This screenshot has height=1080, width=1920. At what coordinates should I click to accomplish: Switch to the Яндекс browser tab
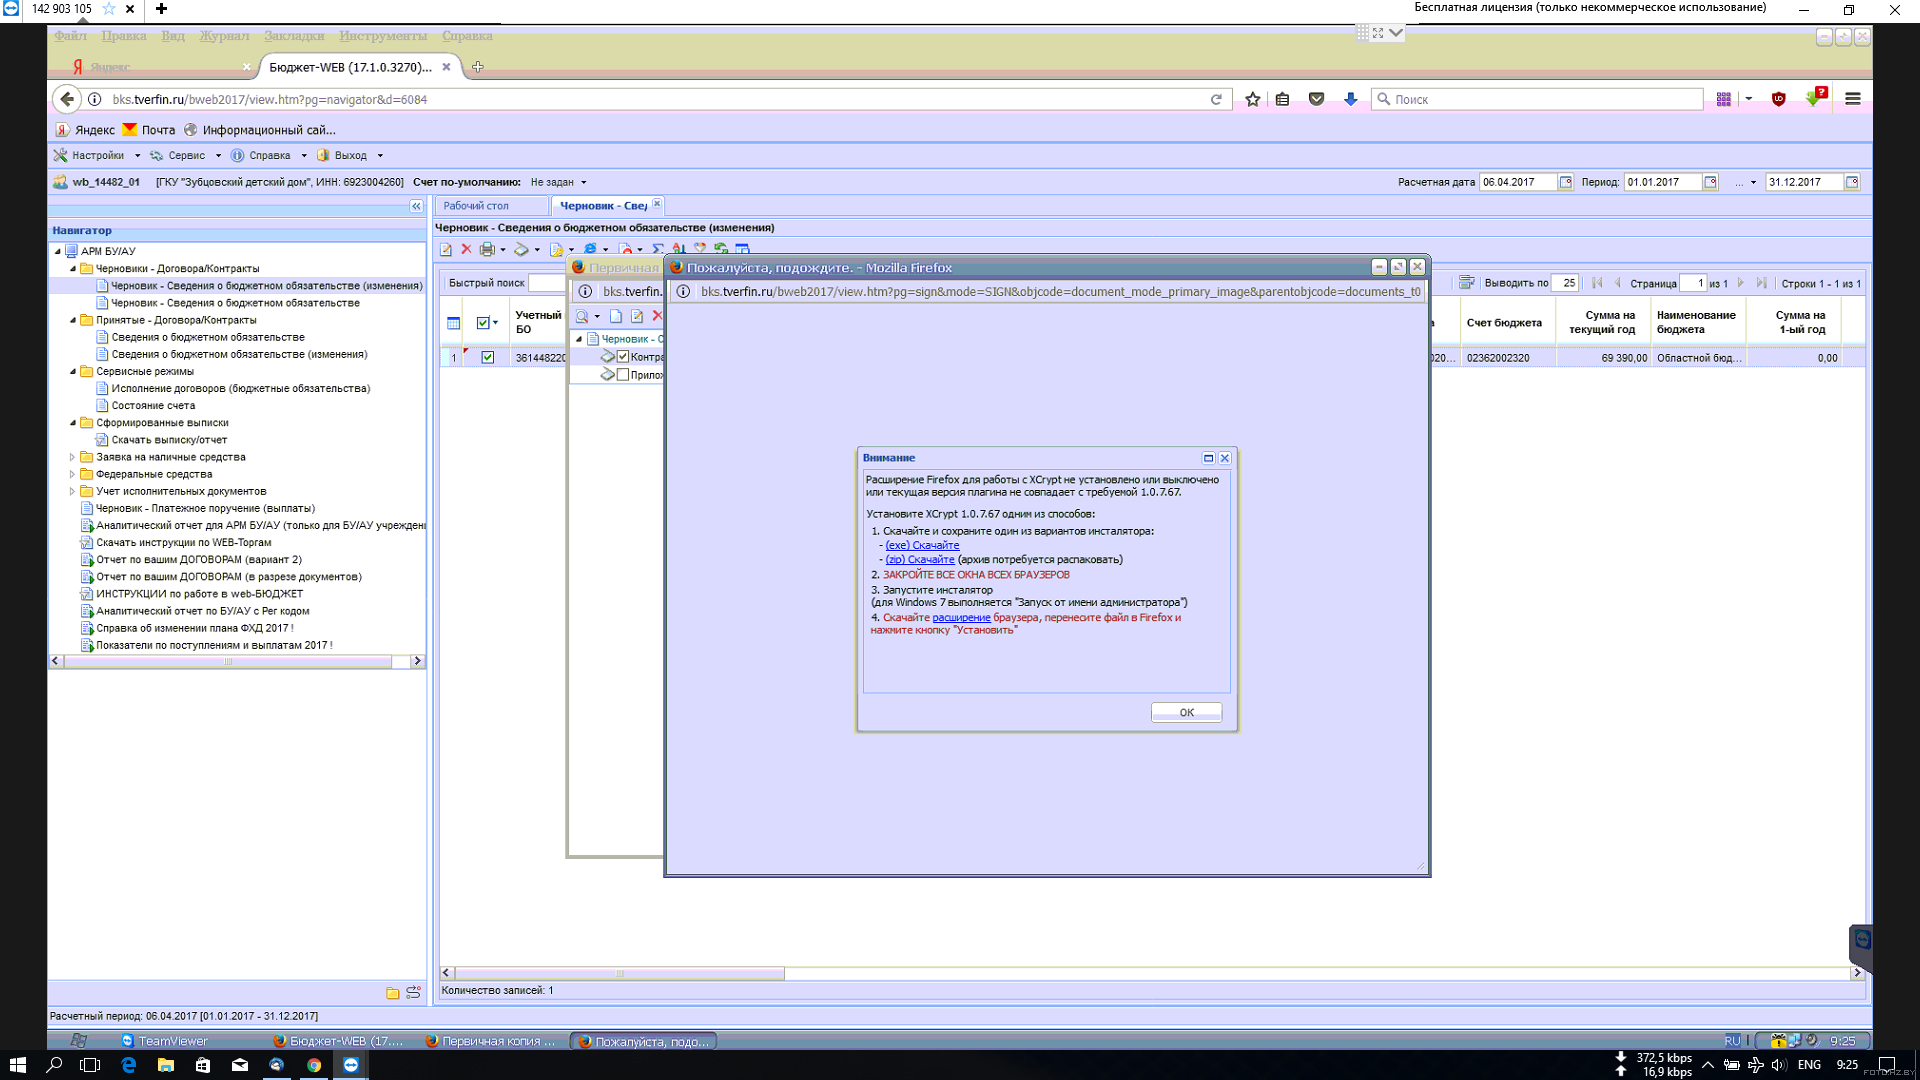(x=110, y=67)
